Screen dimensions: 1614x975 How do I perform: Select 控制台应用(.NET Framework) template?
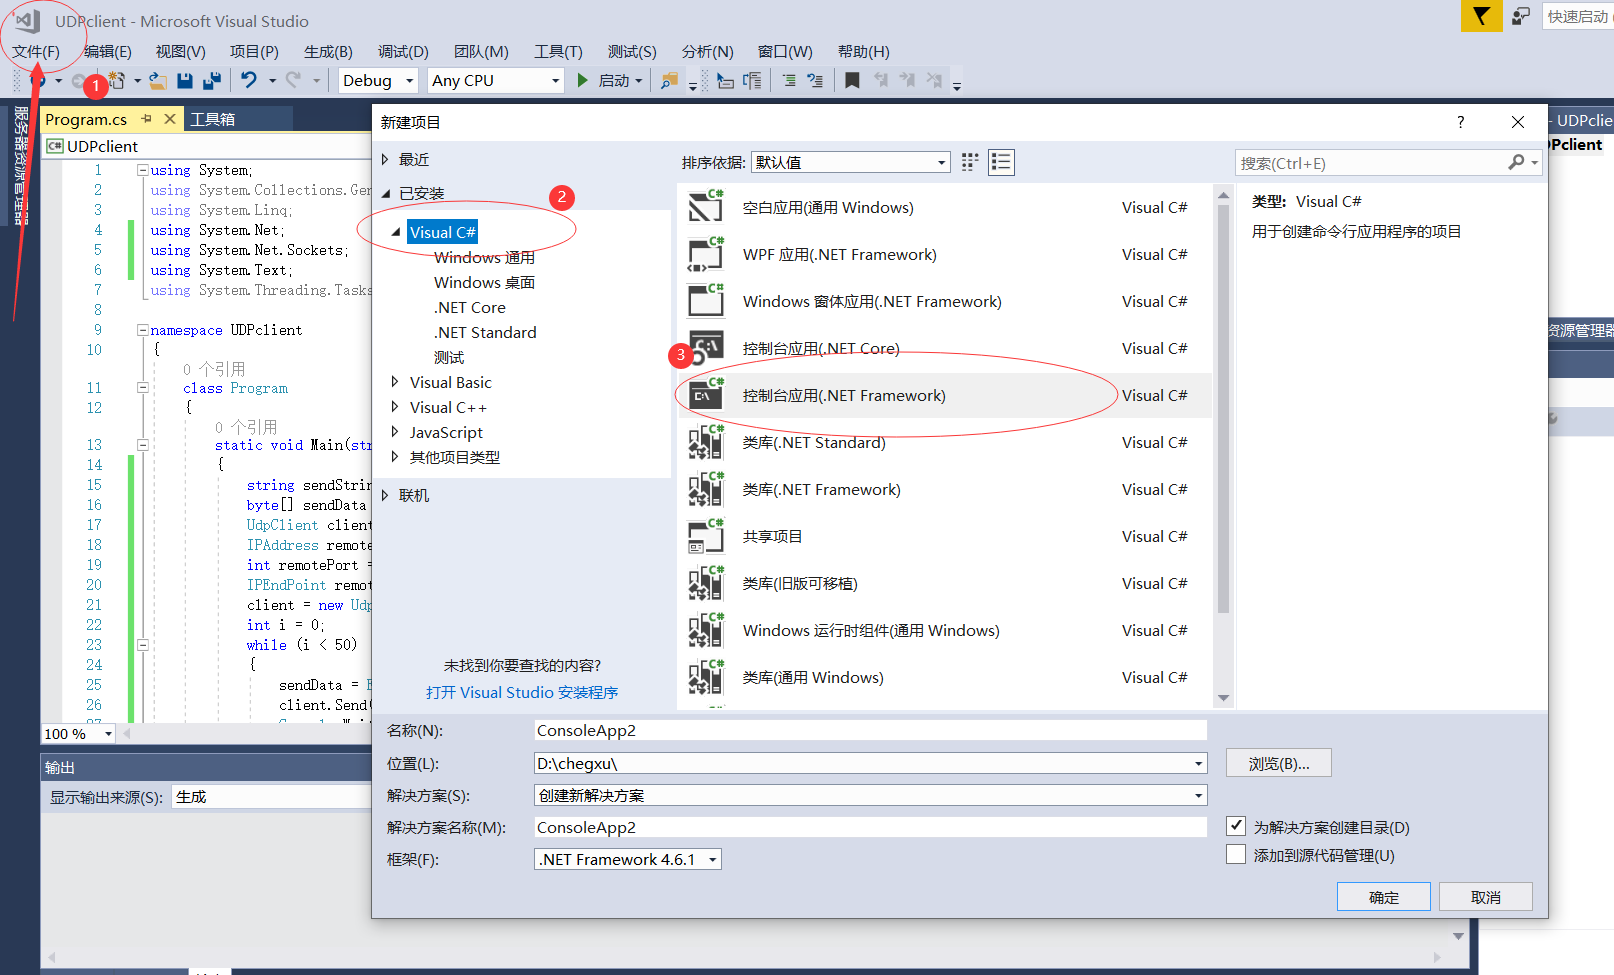(944, 395)
